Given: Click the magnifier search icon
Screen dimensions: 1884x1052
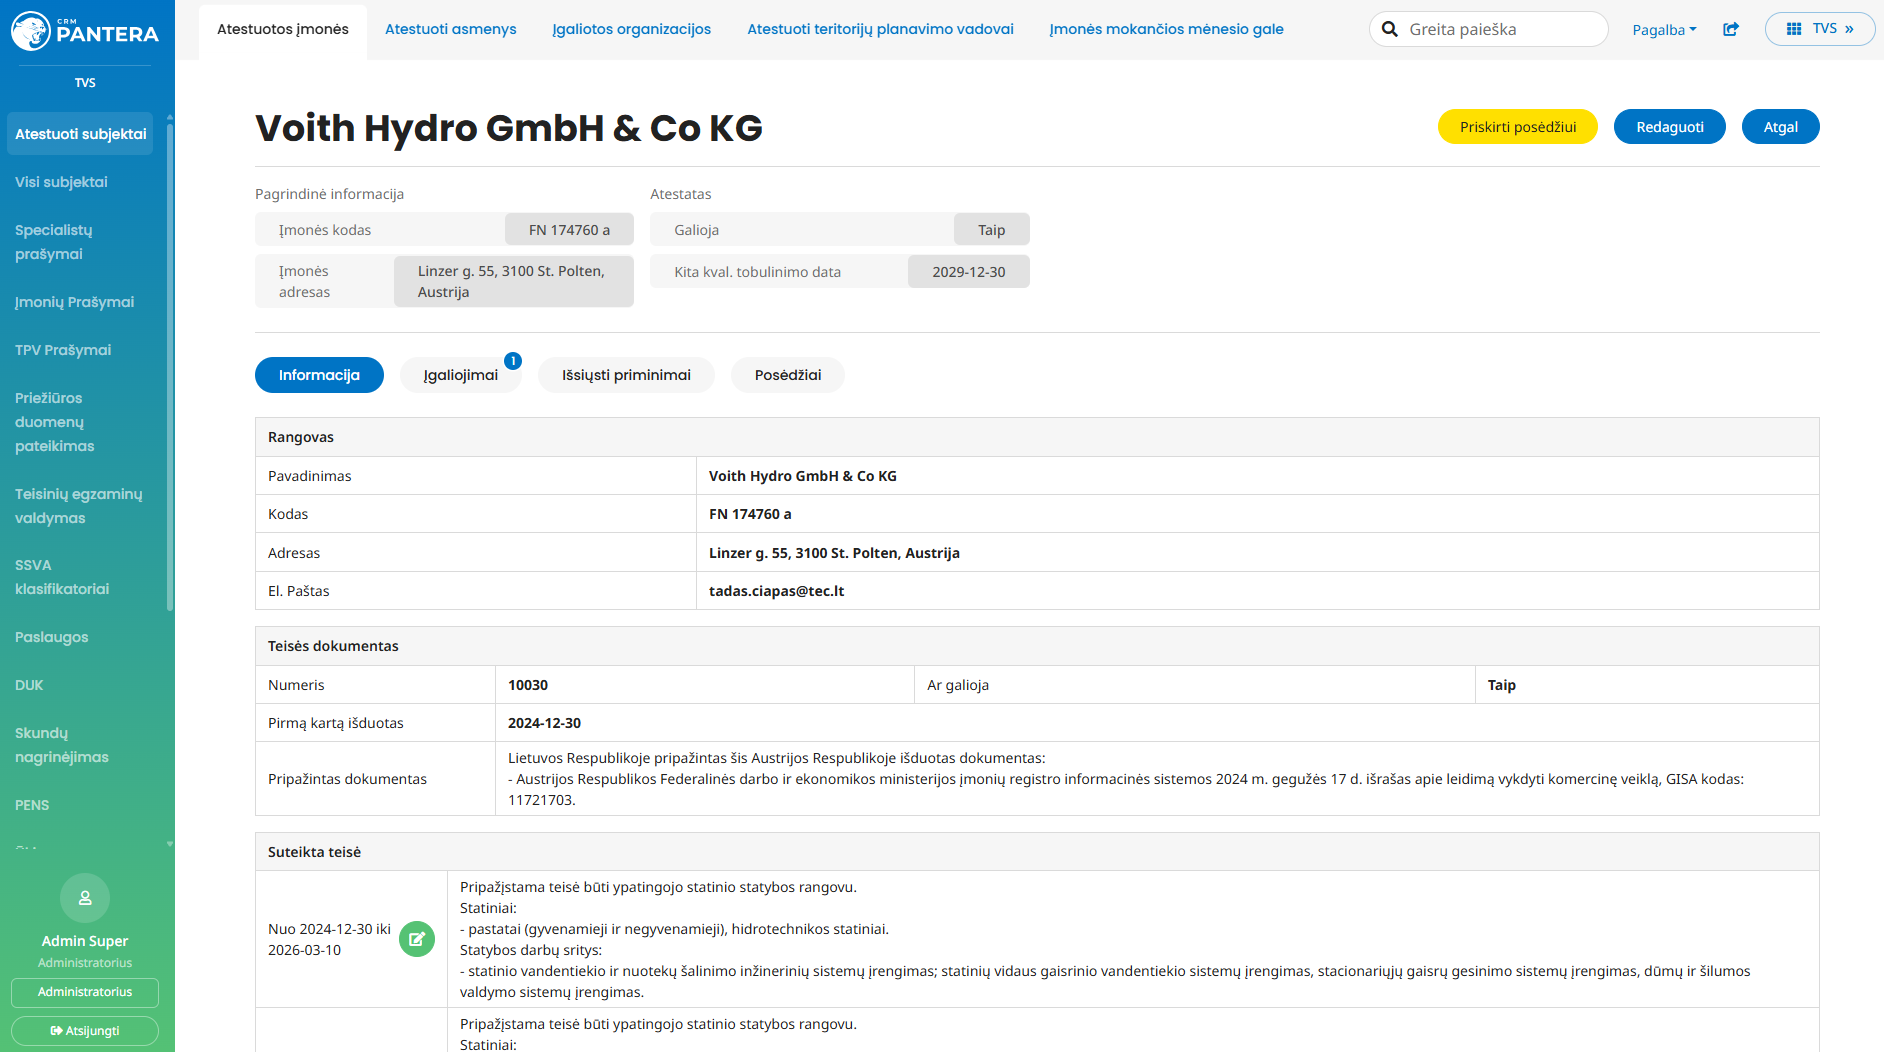Looking at the screenshot, I should tap(1390, 29).
